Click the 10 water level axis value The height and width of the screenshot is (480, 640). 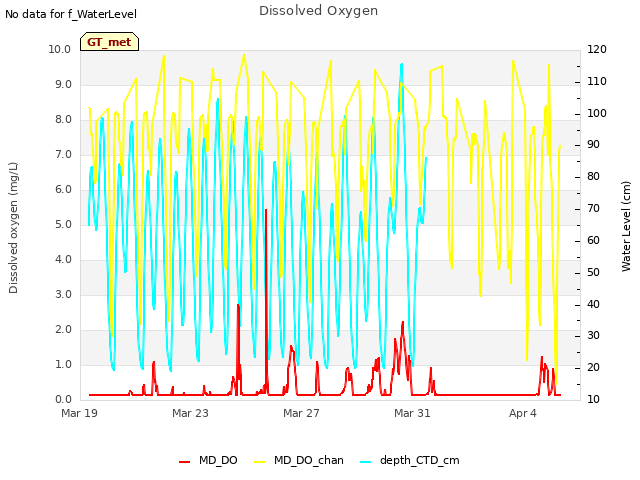[x=593, y=400]
